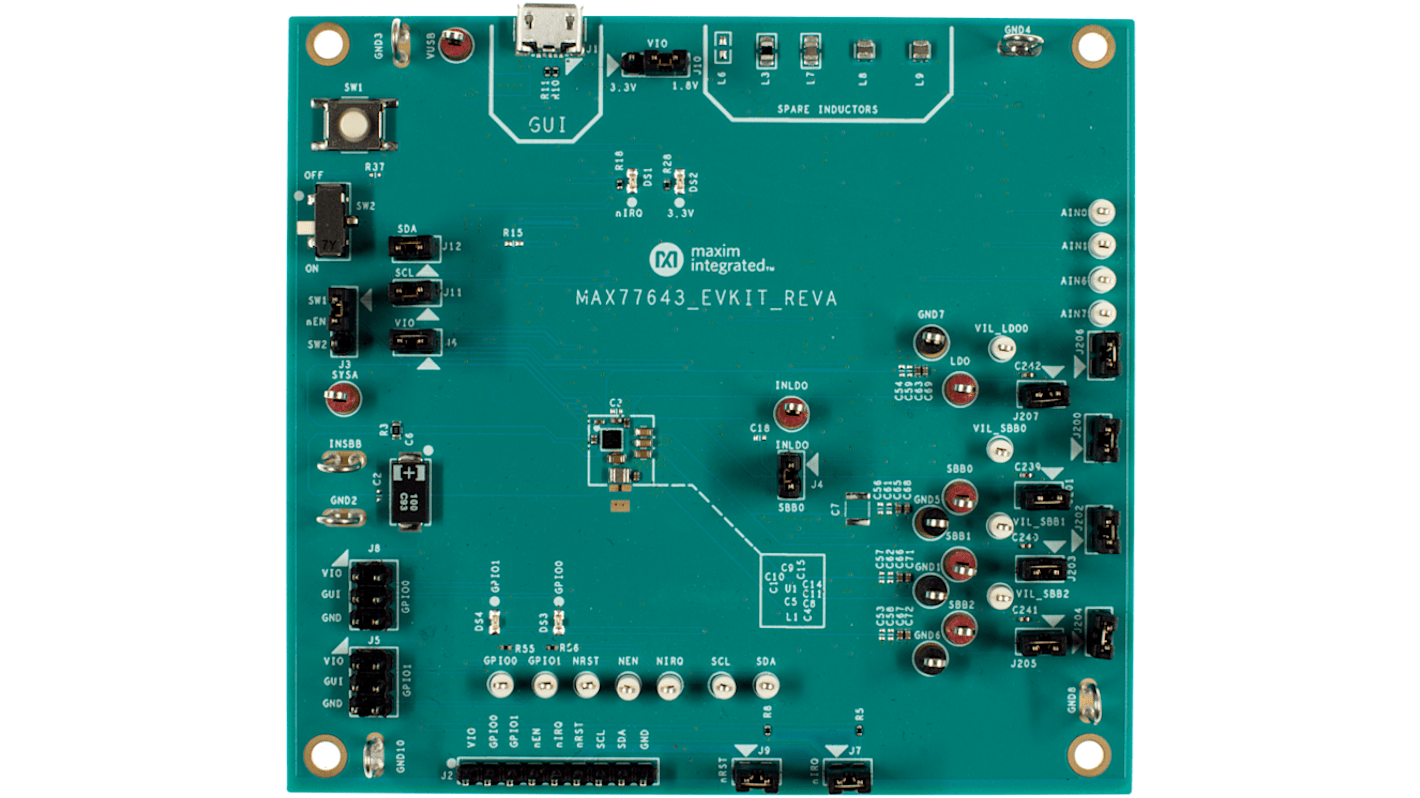Select the J9 nRST jumper
The height and width of the screenshot is (798, 1420).
point(759,775)
